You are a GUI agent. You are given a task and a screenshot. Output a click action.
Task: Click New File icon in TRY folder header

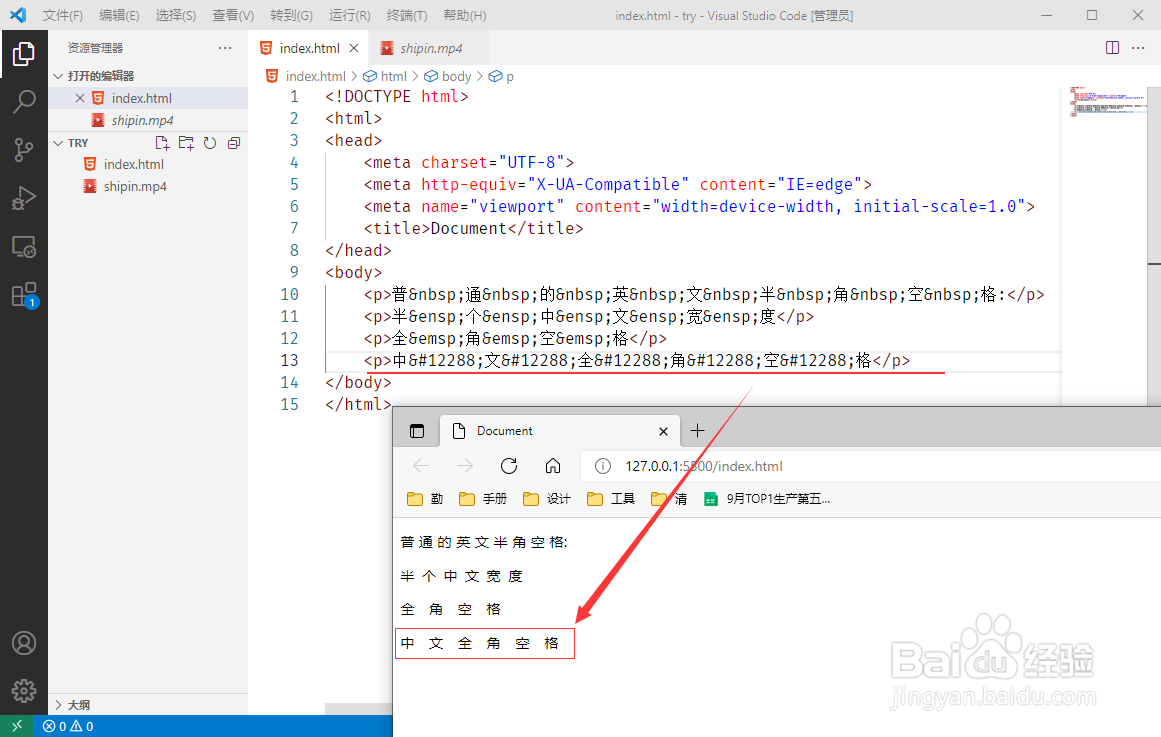(162, 143)
